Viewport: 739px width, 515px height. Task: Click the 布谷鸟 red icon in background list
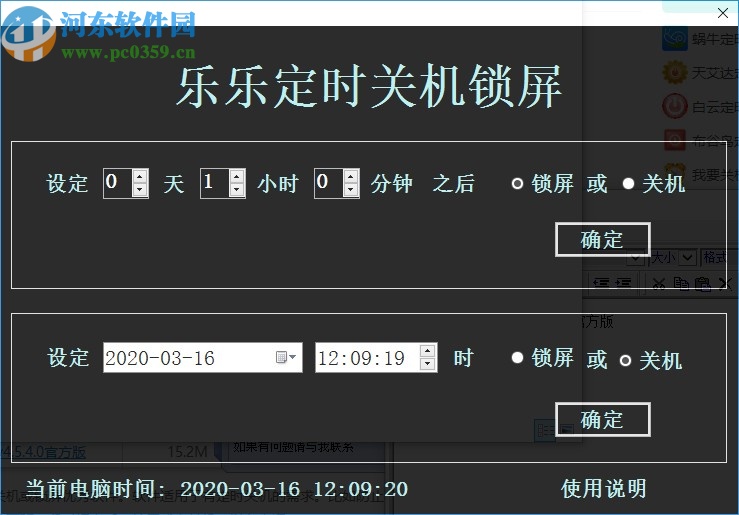coord(675,140)
